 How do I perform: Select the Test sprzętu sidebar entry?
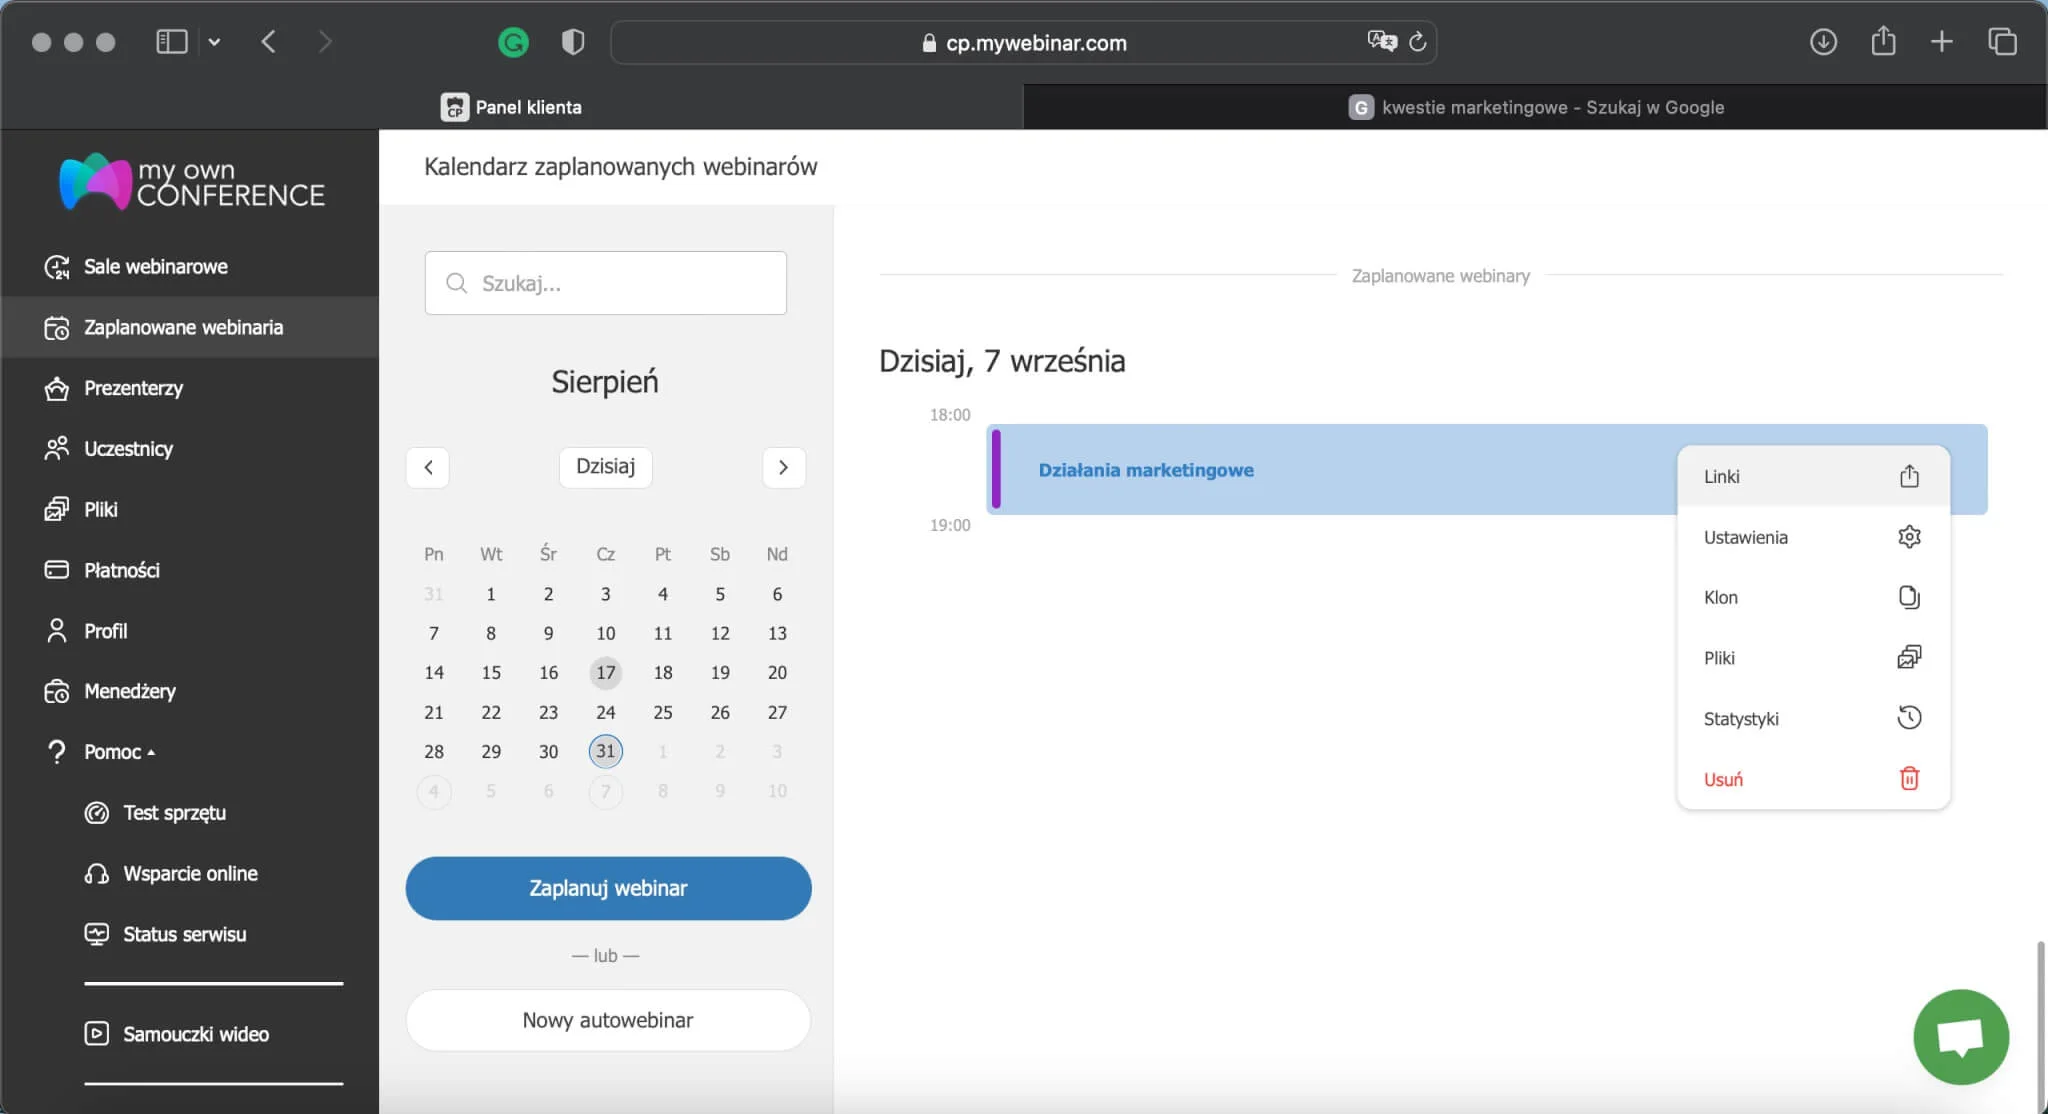click(x=174, y=813)
